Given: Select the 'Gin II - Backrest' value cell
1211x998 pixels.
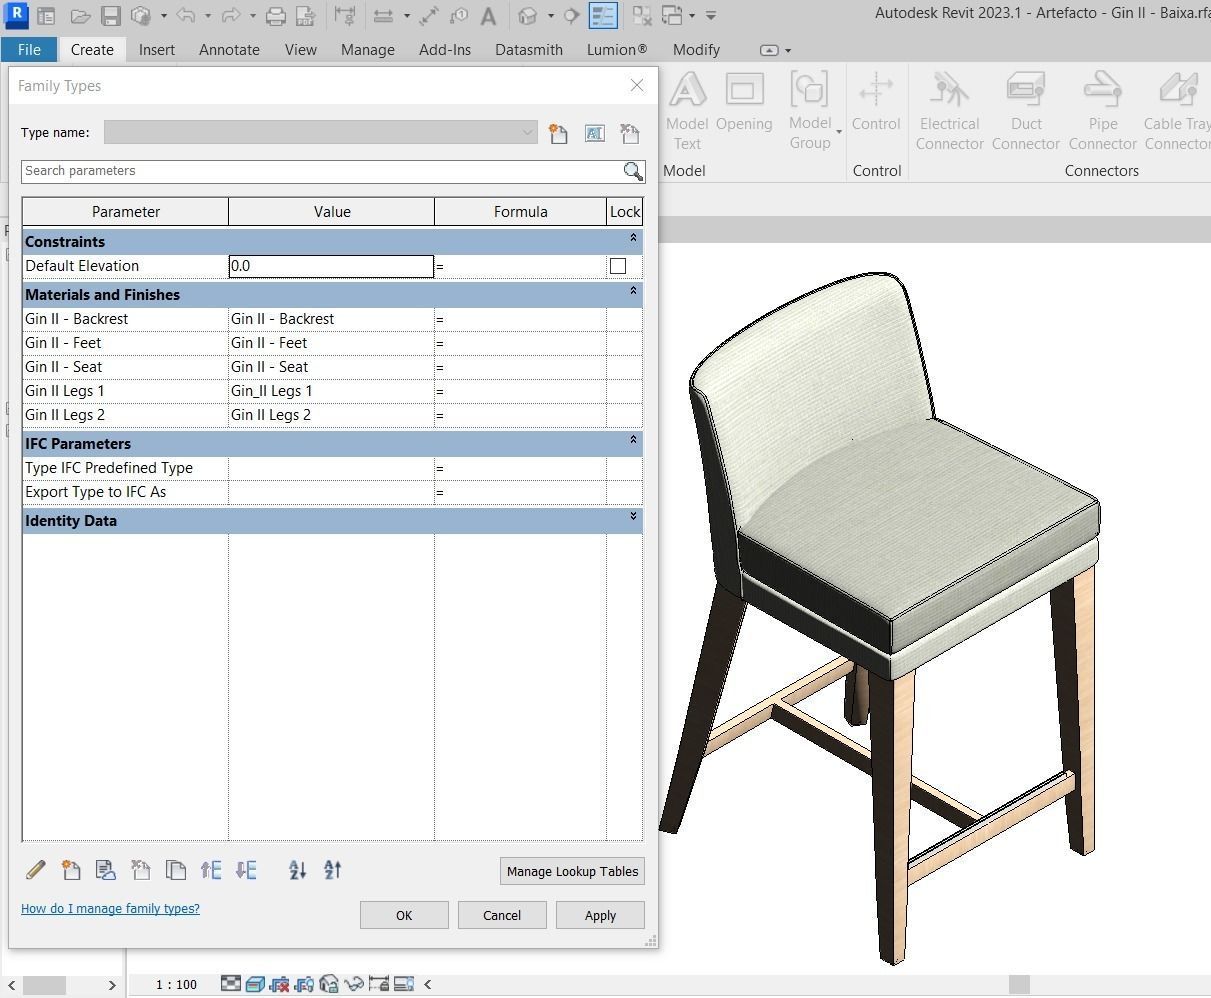Looking at the screenshot, I should [x=331, y=319].
